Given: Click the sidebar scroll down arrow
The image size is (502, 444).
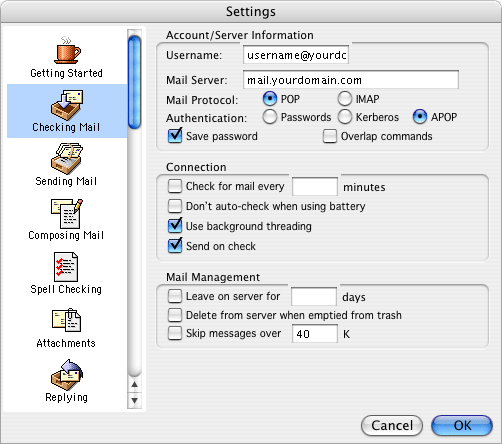Looking at the screenshot, I should point(135,400).
